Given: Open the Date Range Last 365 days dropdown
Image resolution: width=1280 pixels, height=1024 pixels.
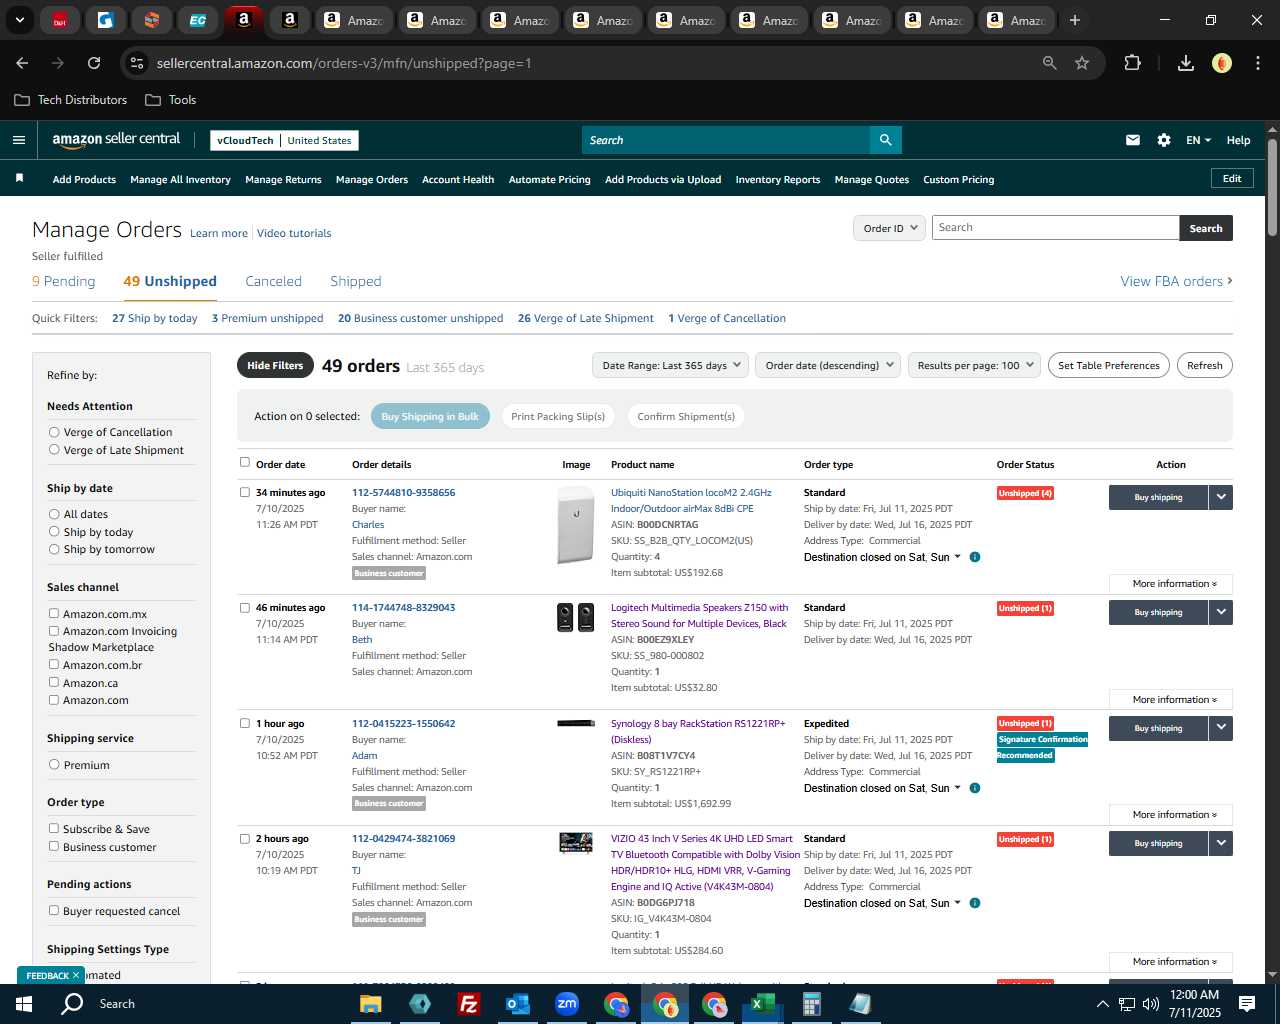Looking at the screenshot, I should (670, 365).
